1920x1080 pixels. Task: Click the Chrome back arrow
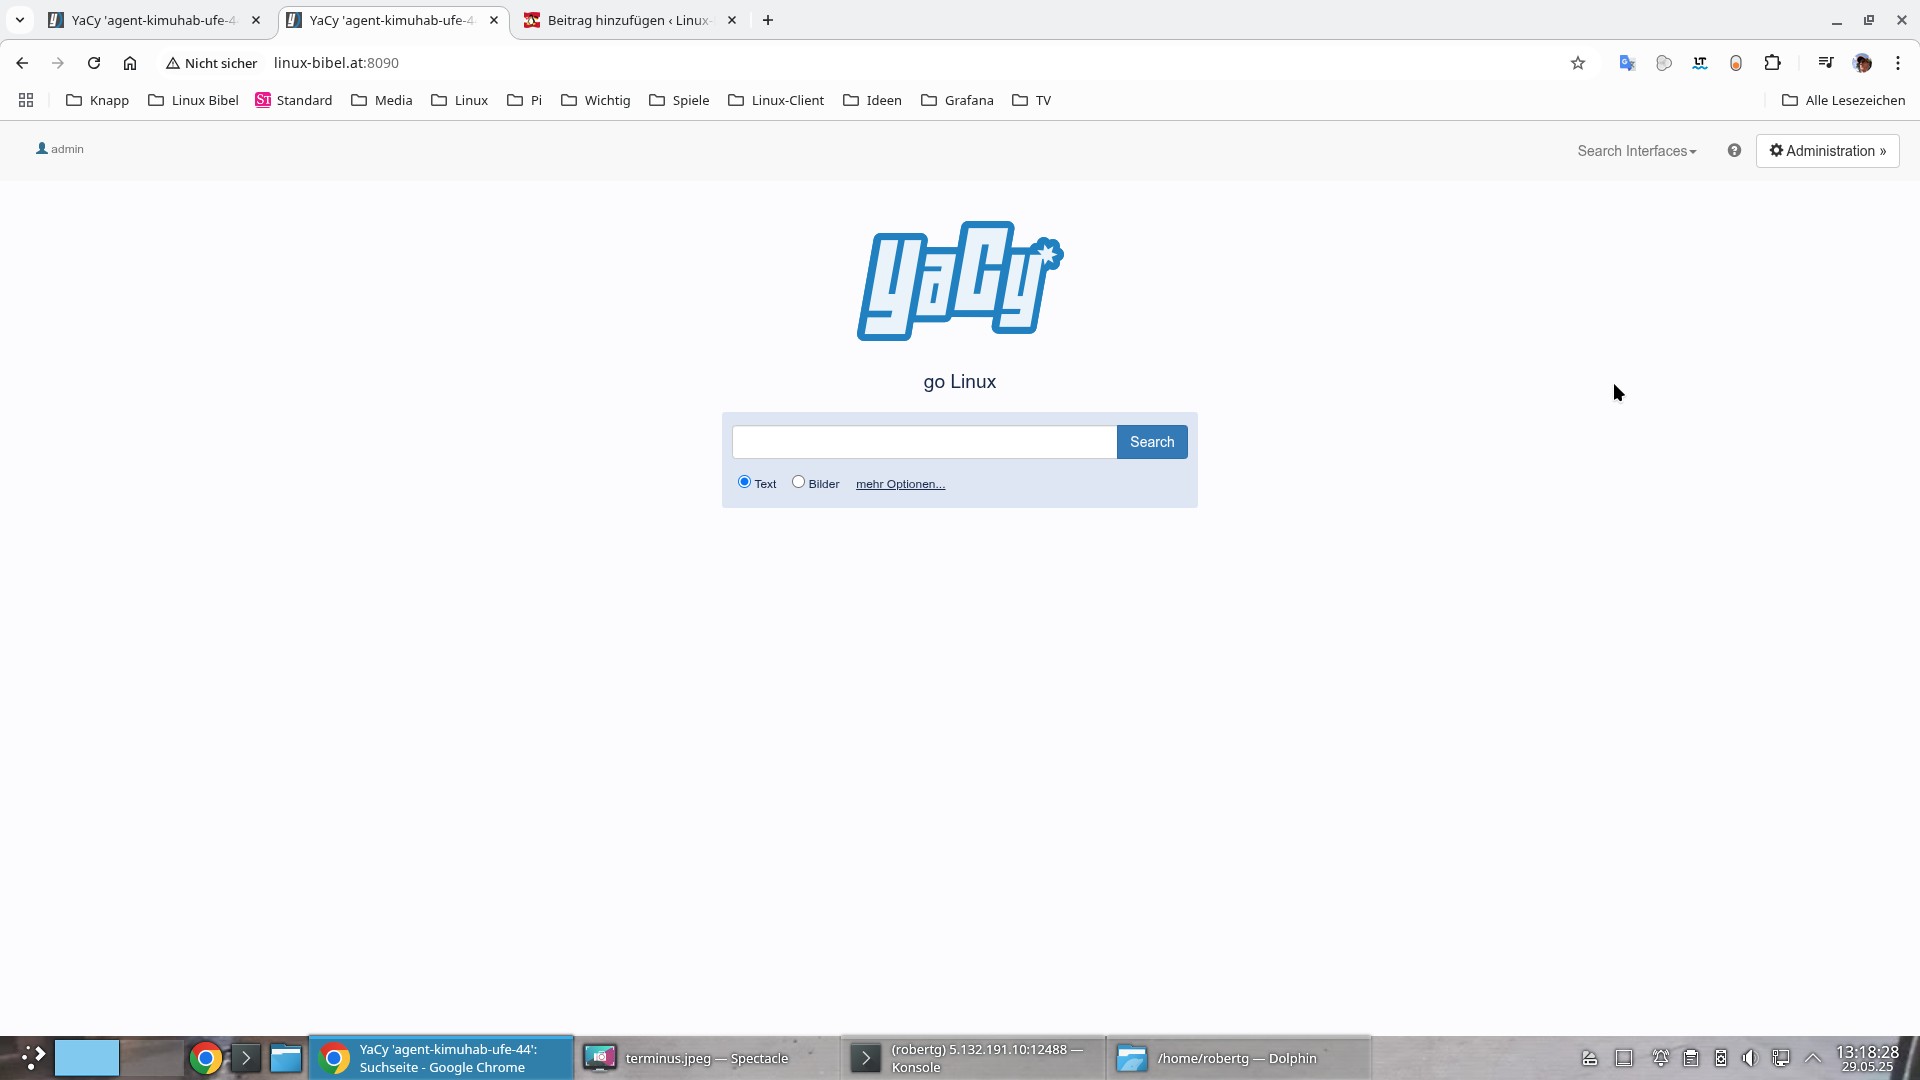22,63
